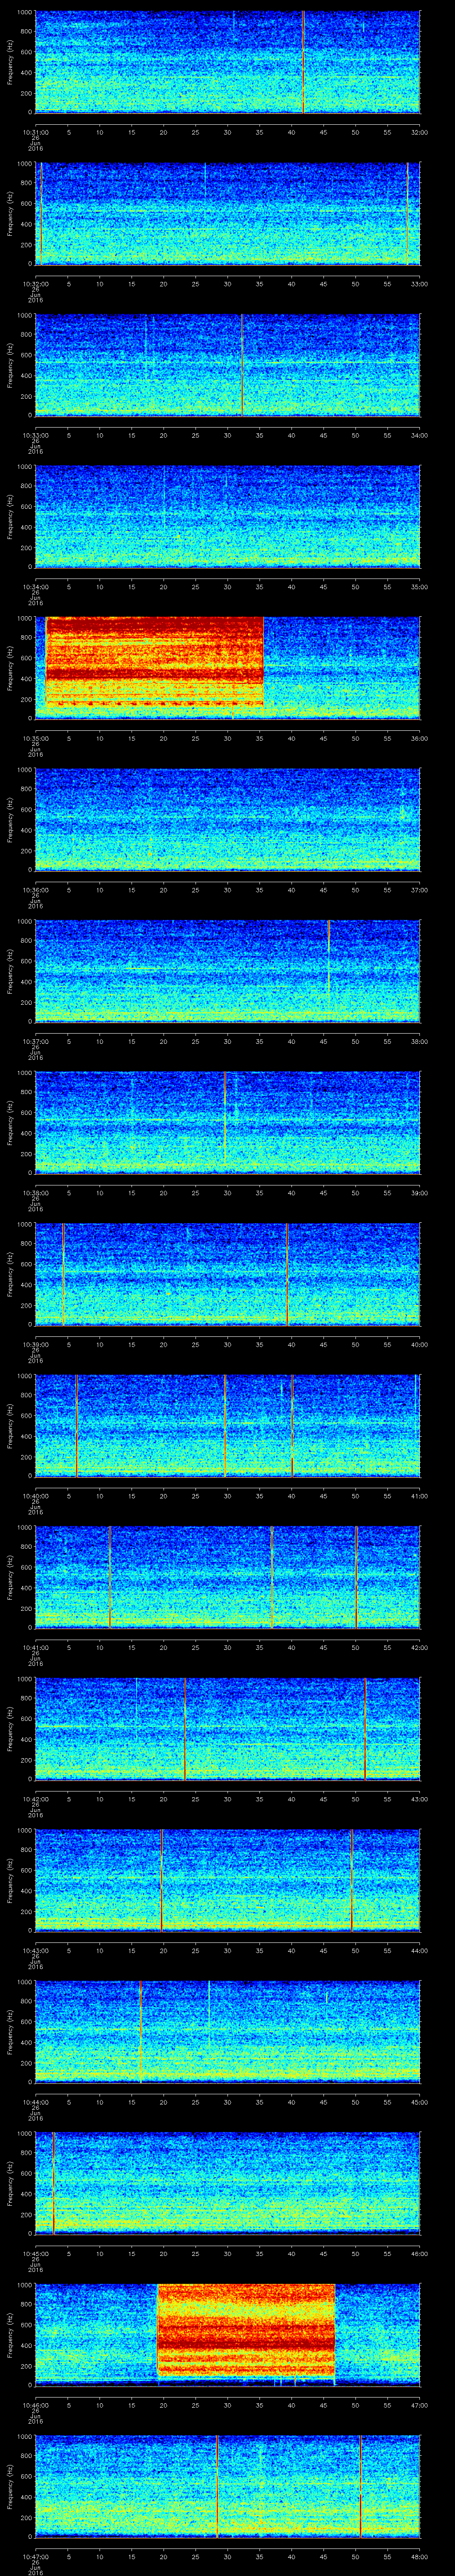Click the red spike near 3 s in the 10:45 spectrogram

(x=54, y=2183)
